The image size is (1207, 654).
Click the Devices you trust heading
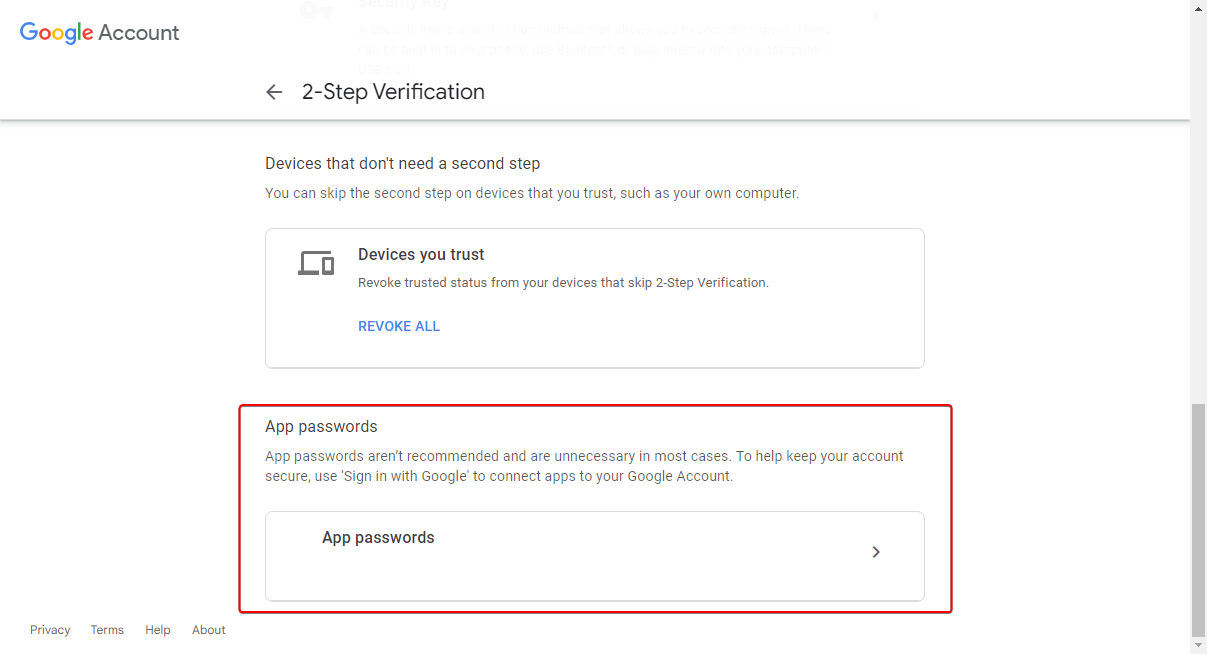[421, 255]
